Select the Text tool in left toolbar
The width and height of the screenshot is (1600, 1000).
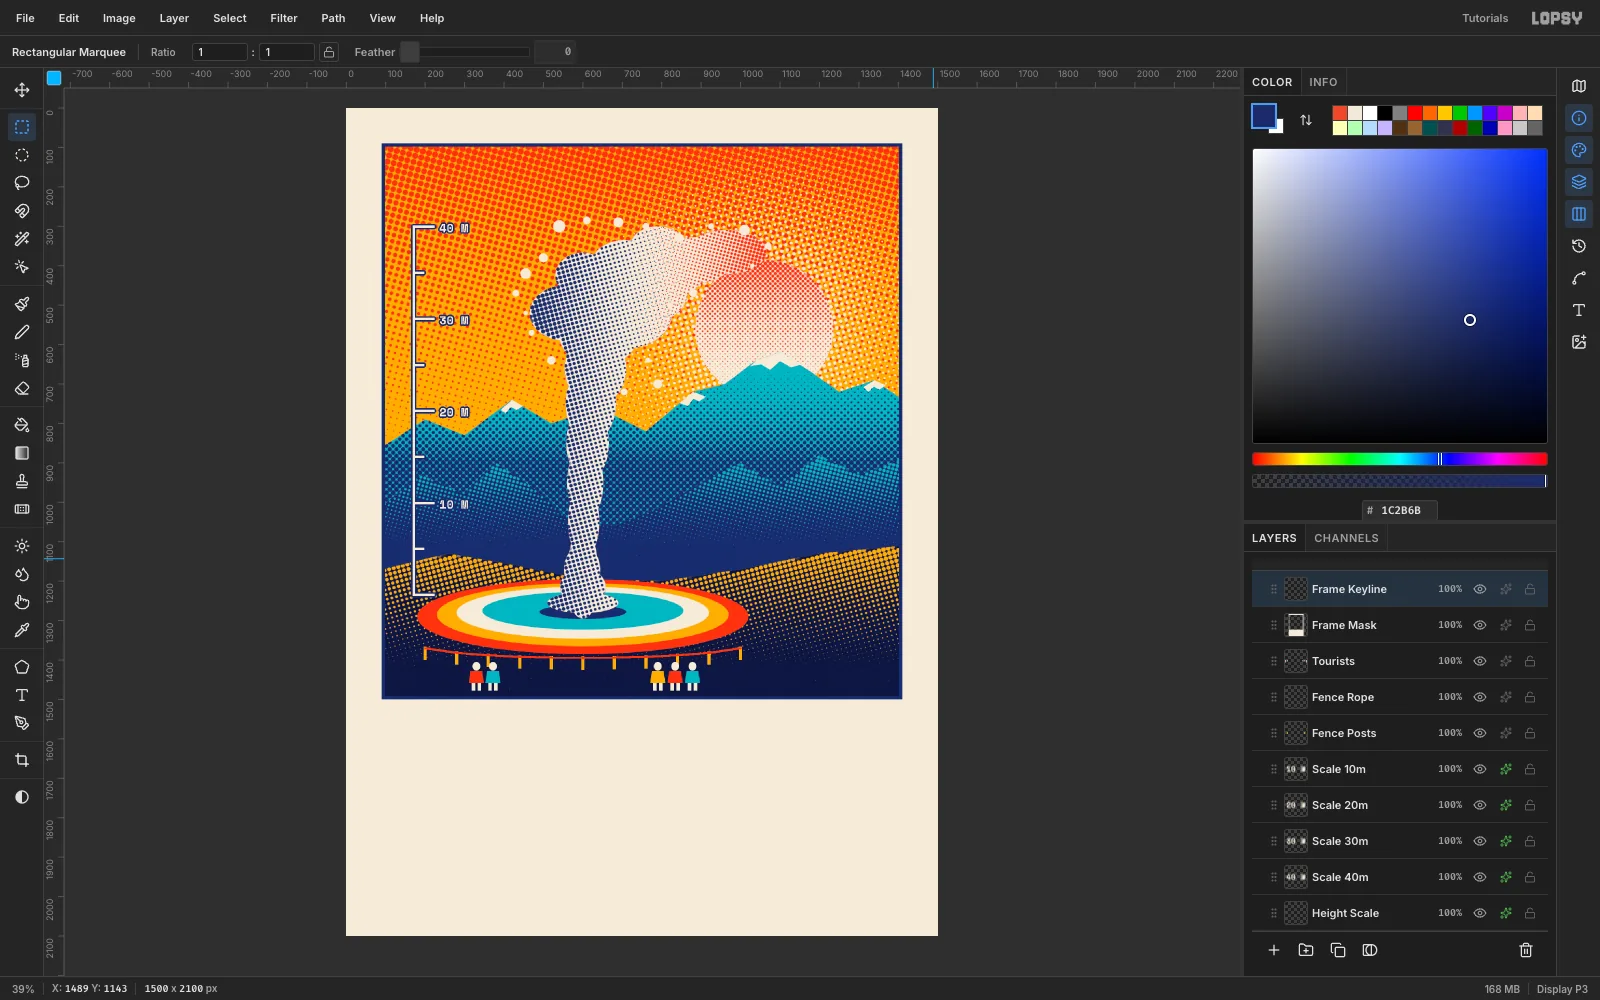coord(22,695)
